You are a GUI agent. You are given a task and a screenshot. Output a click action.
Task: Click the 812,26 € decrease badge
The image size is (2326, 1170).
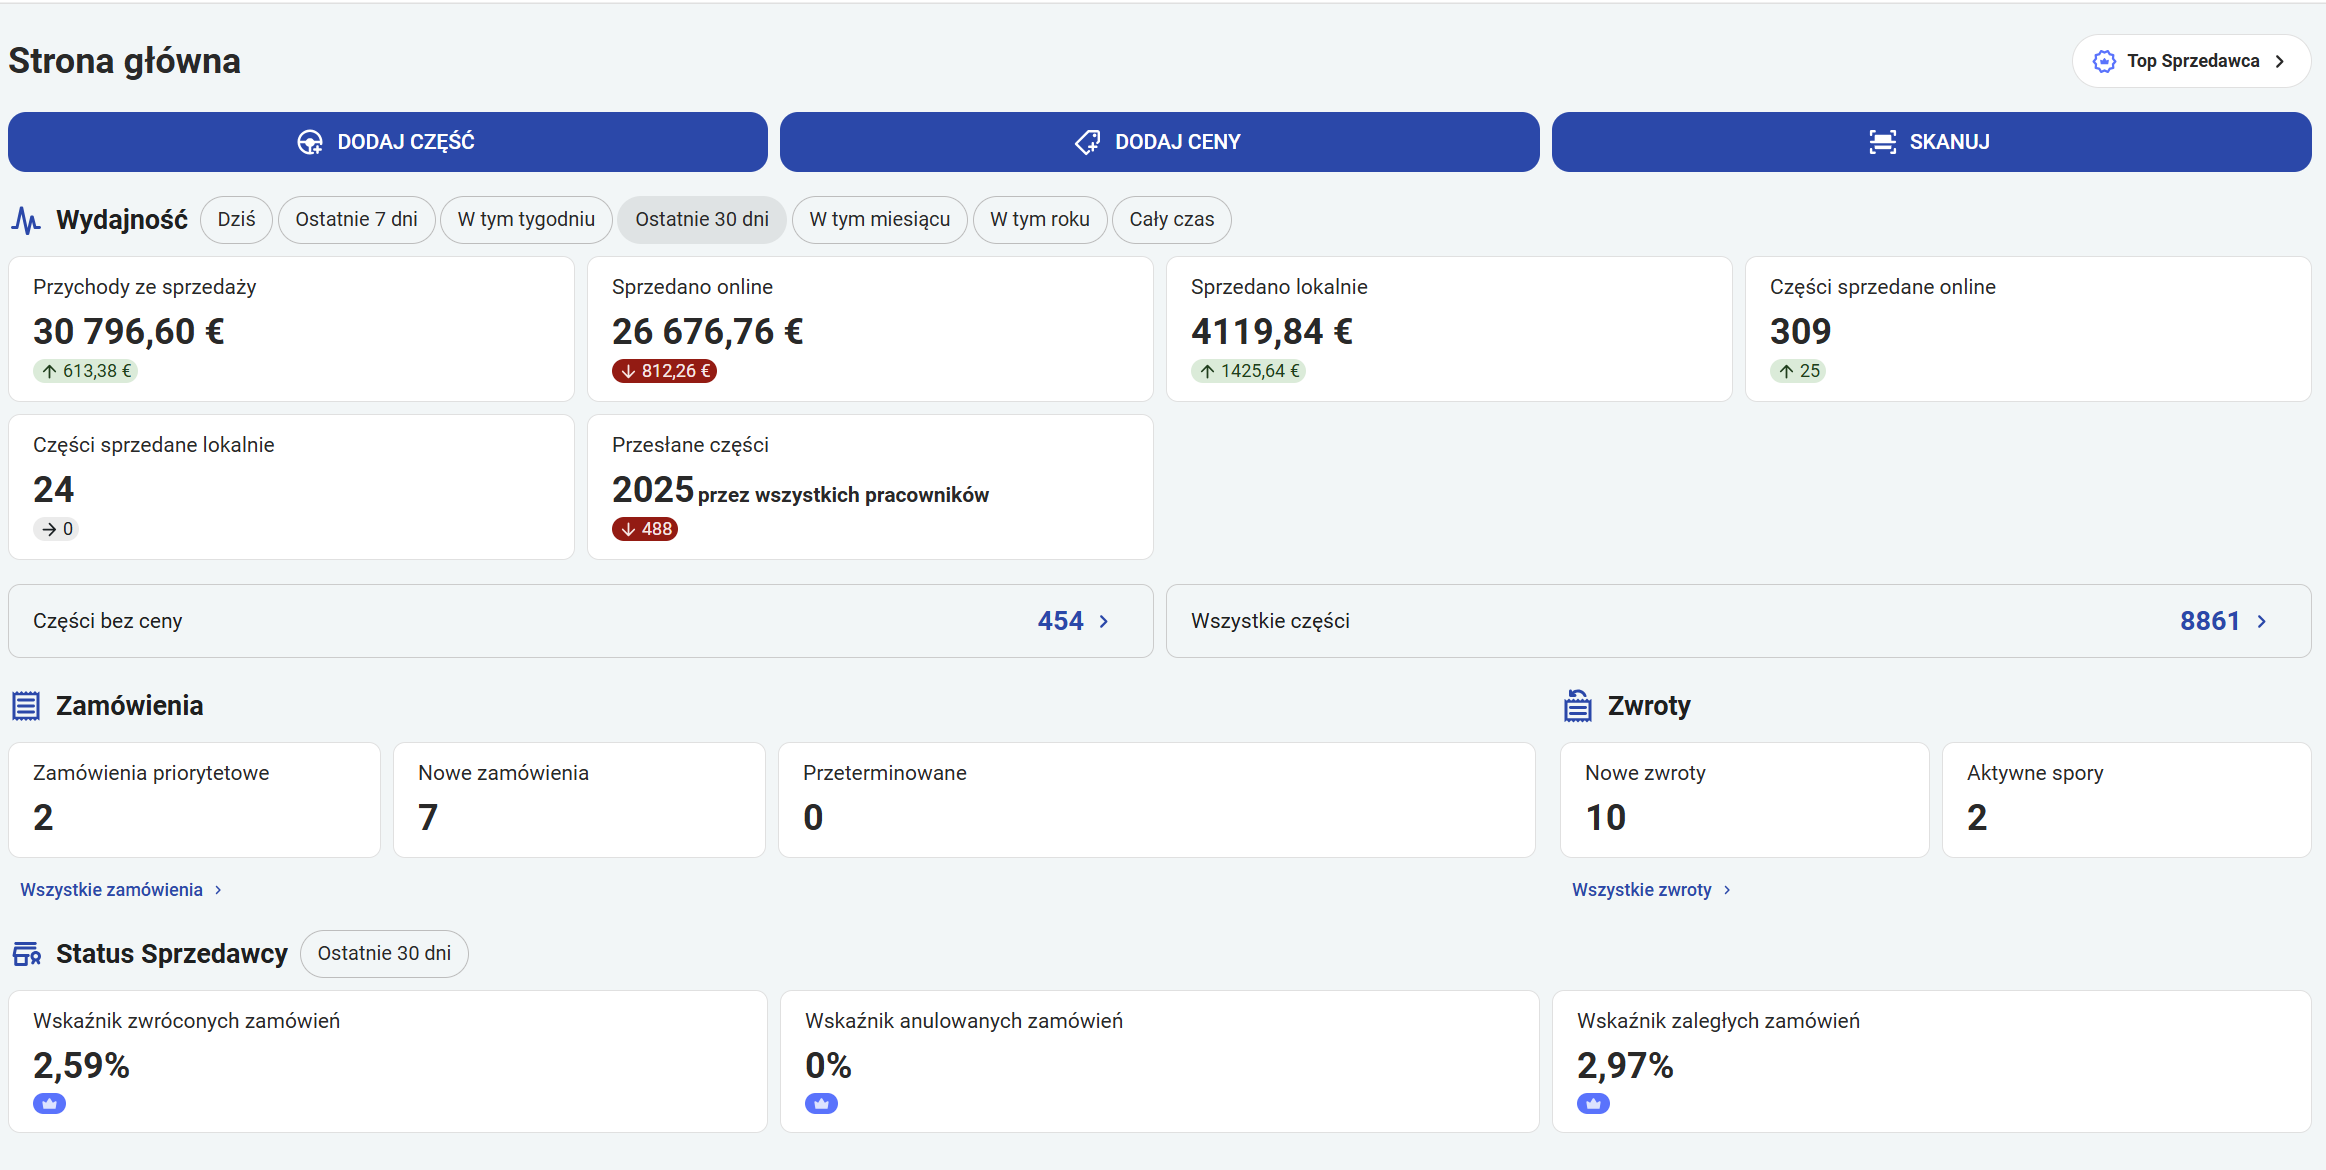point(665,371)
